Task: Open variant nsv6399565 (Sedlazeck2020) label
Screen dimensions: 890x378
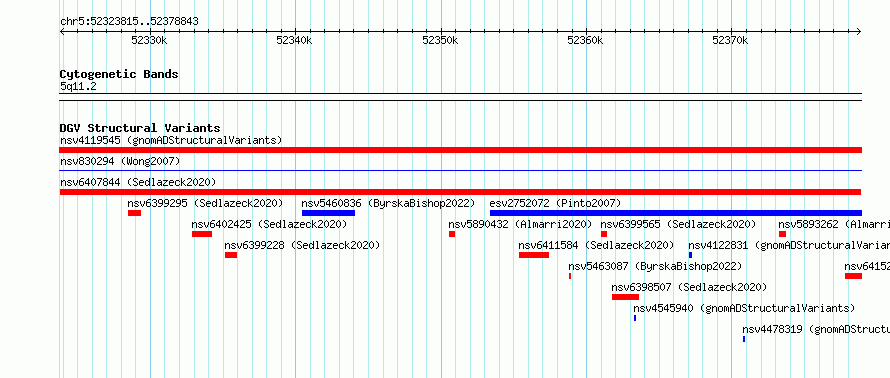Action: tap(678, 224)
